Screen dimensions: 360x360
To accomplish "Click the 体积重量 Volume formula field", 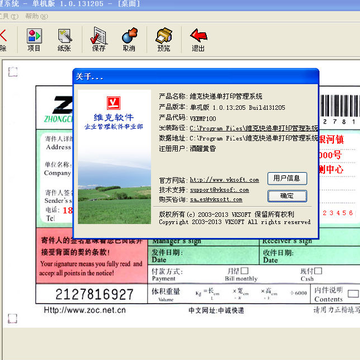I will click(x=229, y=294).
